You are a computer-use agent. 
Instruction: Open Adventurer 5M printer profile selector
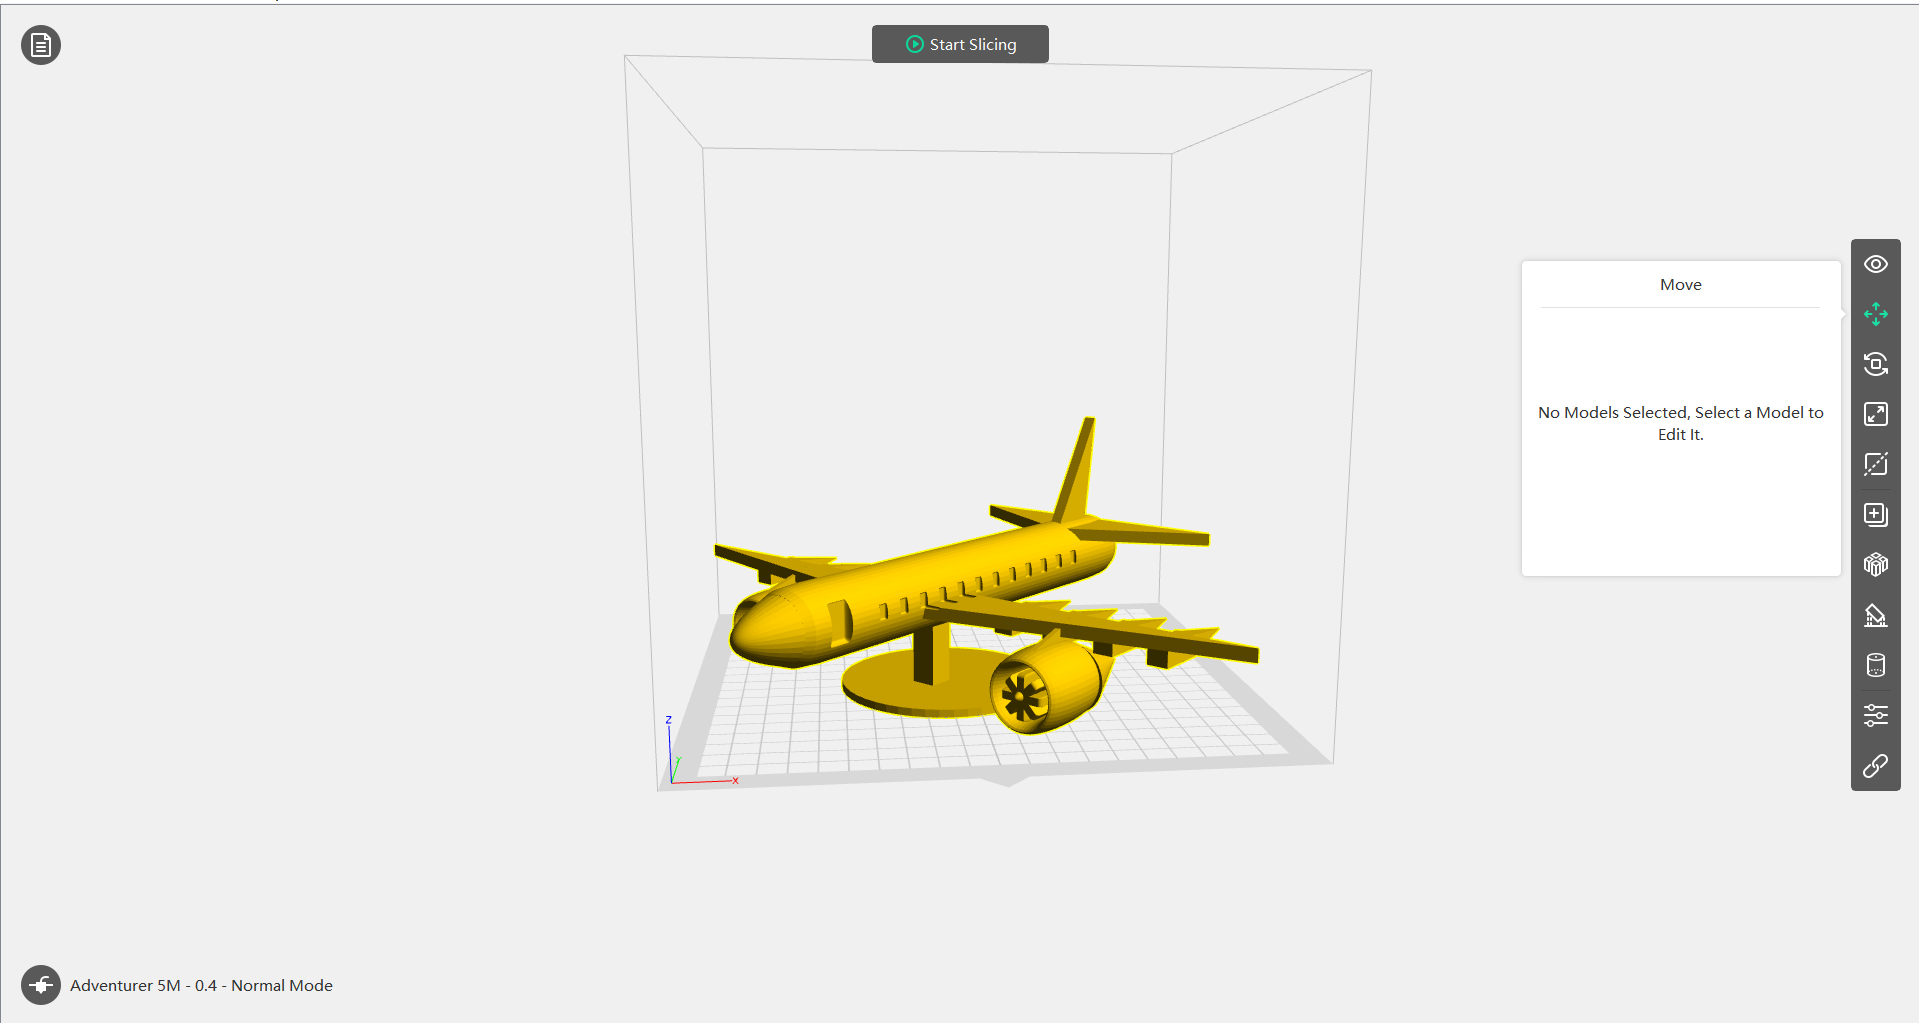coord(201,985)
